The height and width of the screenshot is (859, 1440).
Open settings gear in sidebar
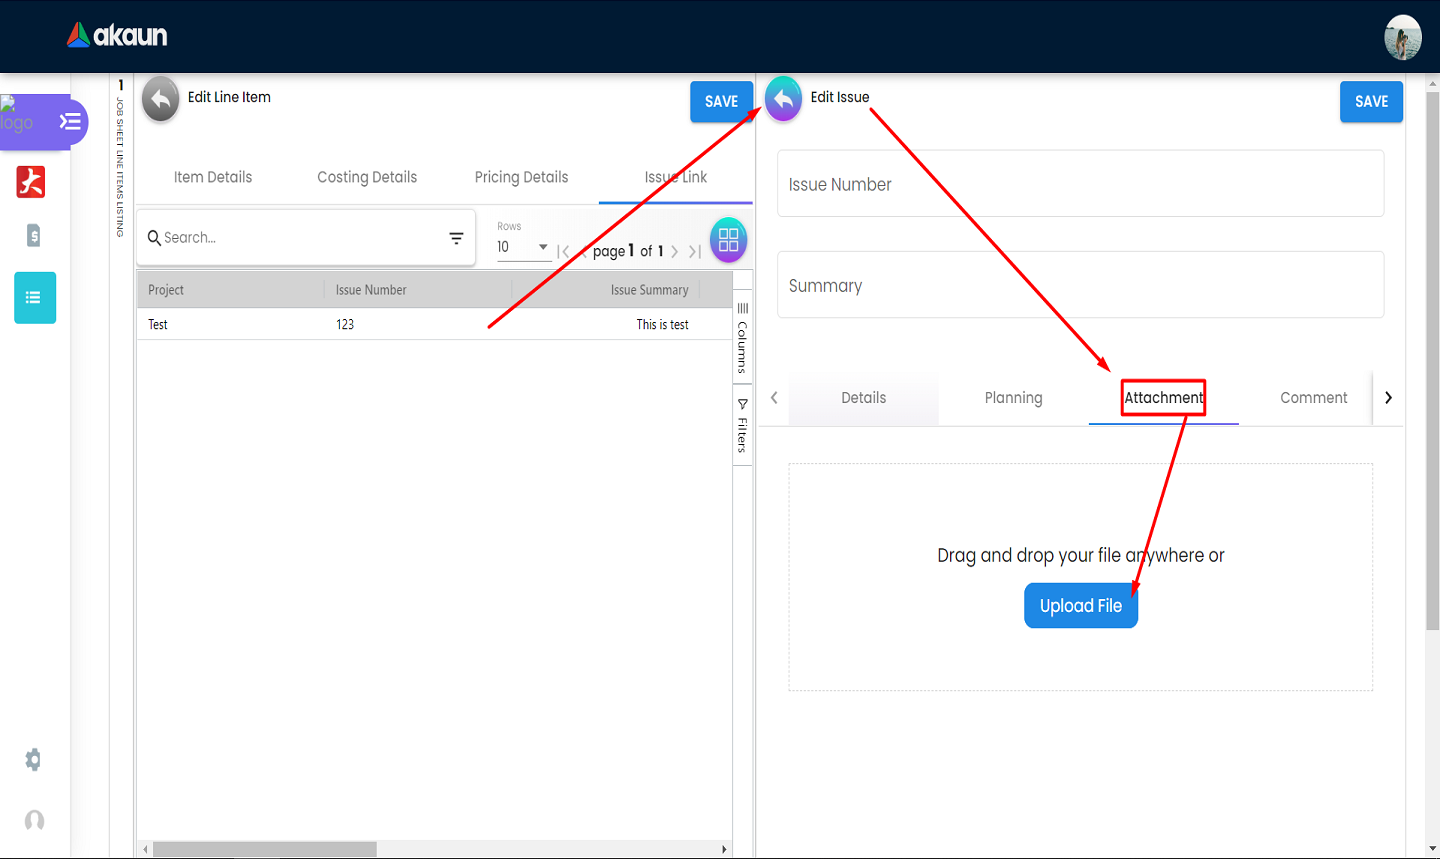pos(33,760)
